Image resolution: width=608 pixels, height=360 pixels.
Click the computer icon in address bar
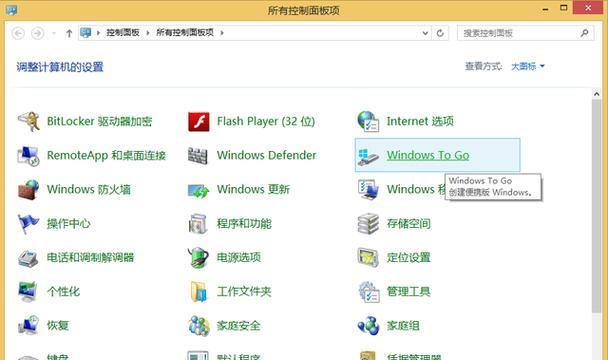pos(86,33)
